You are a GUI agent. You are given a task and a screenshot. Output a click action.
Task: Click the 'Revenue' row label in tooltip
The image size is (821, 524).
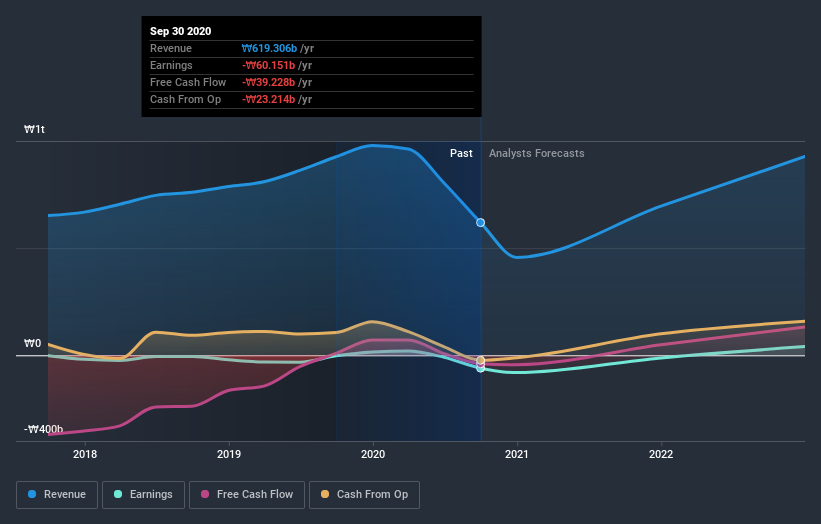click(171, 48)
